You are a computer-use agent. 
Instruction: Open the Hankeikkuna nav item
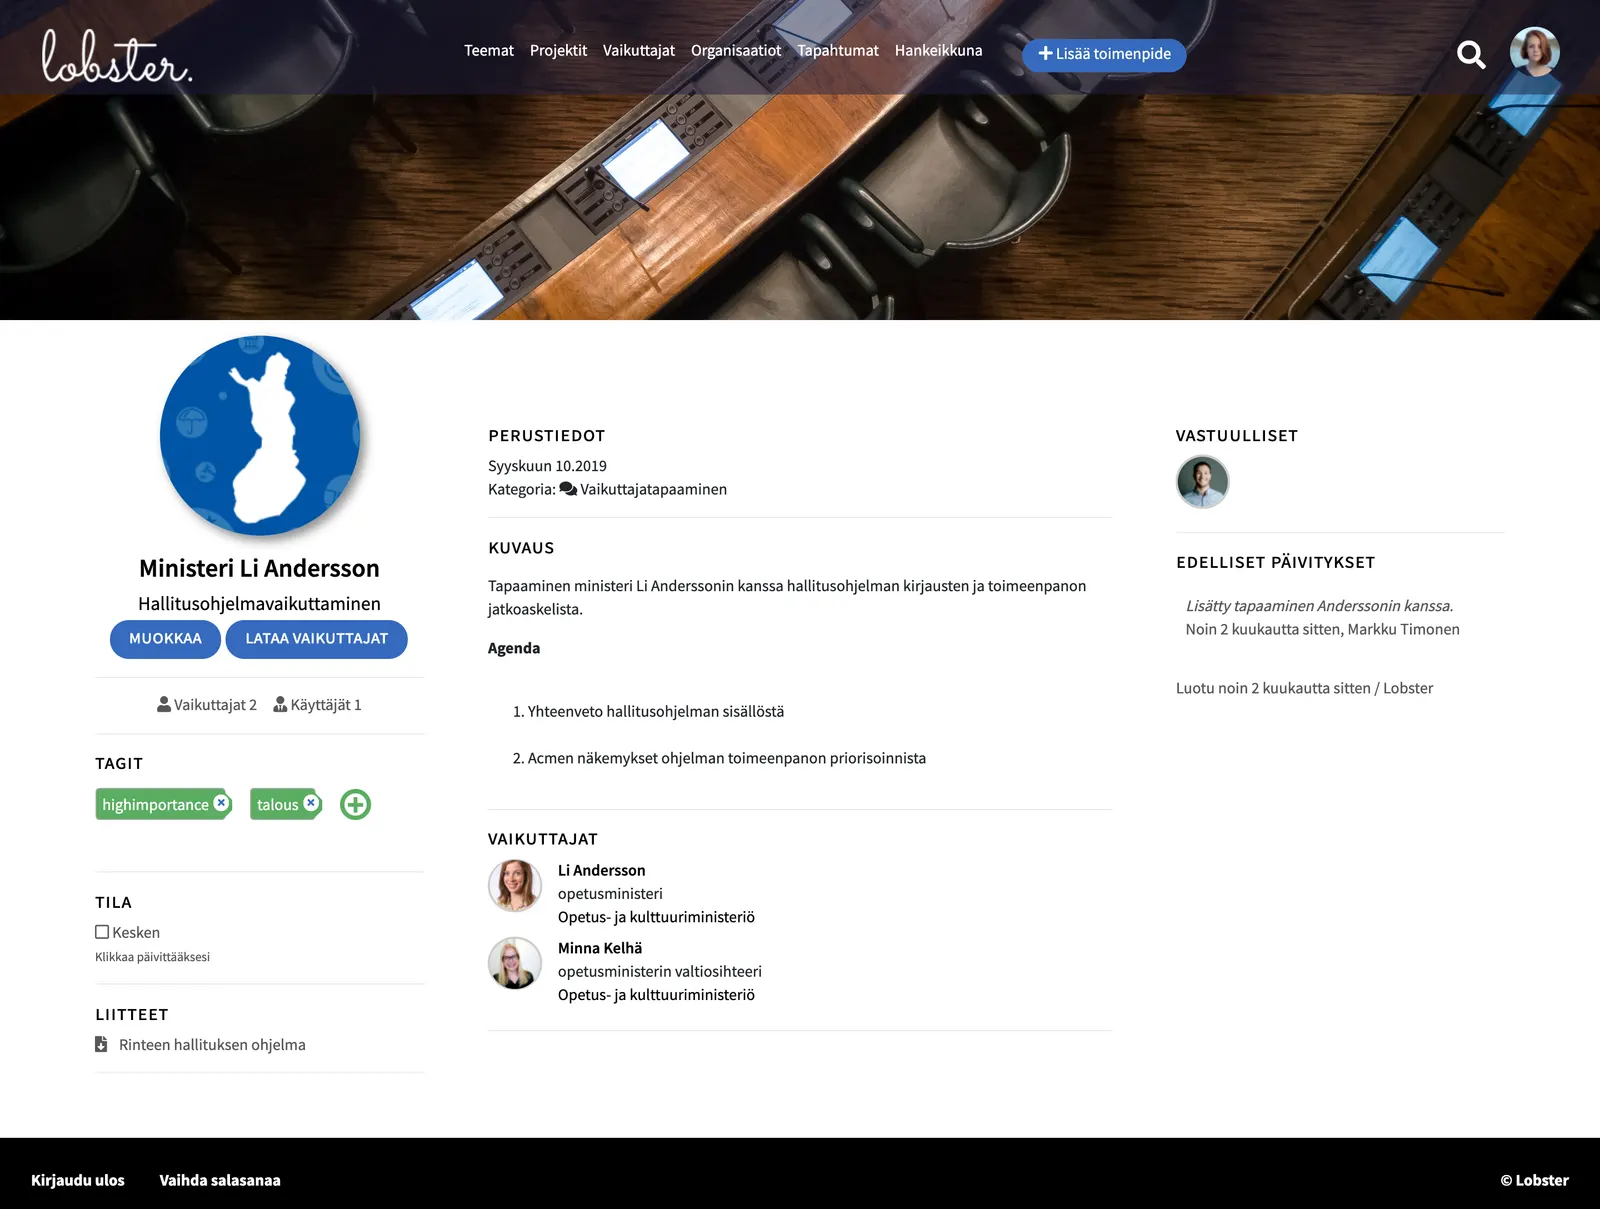click(938, 50)
